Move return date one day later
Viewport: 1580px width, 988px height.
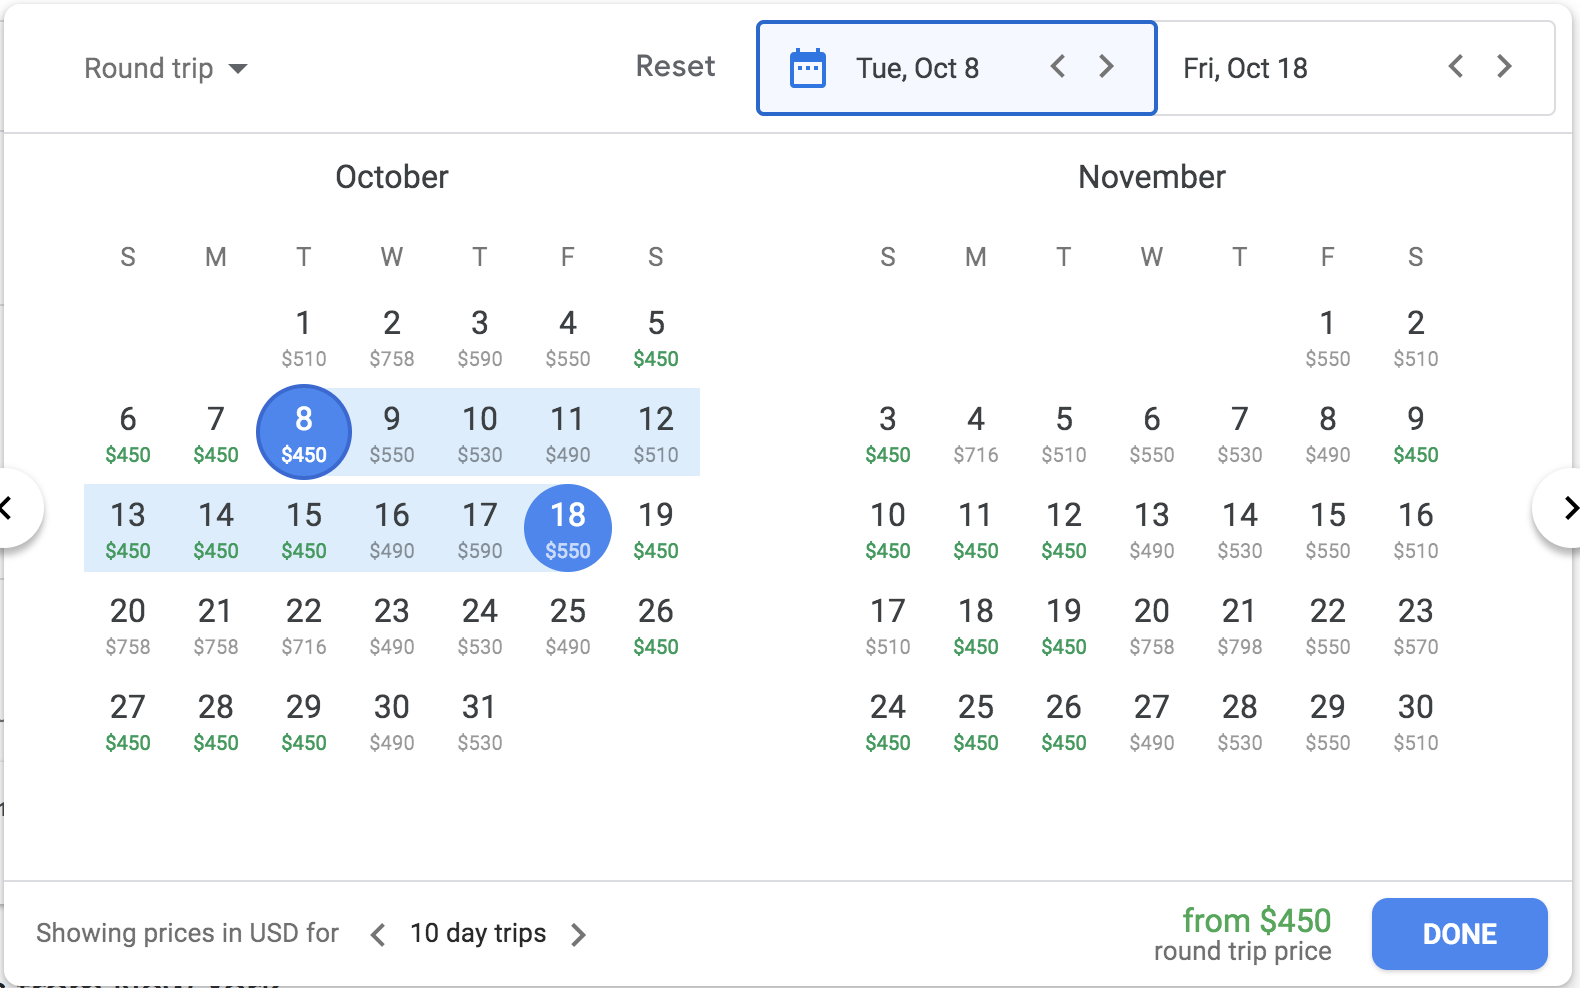coord(1504,67)
